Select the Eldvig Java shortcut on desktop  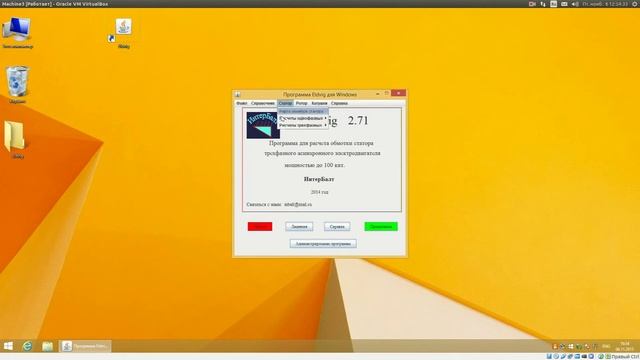pyautogui.click(x=123, y=33)
